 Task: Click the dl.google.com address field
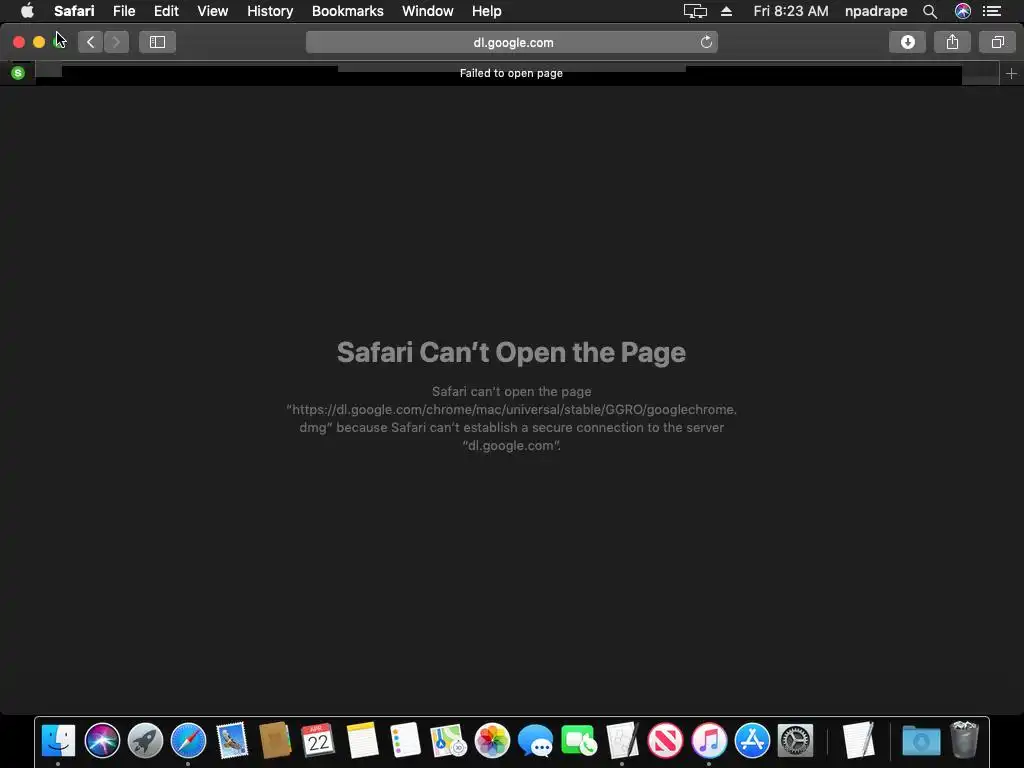coord(512,42)
